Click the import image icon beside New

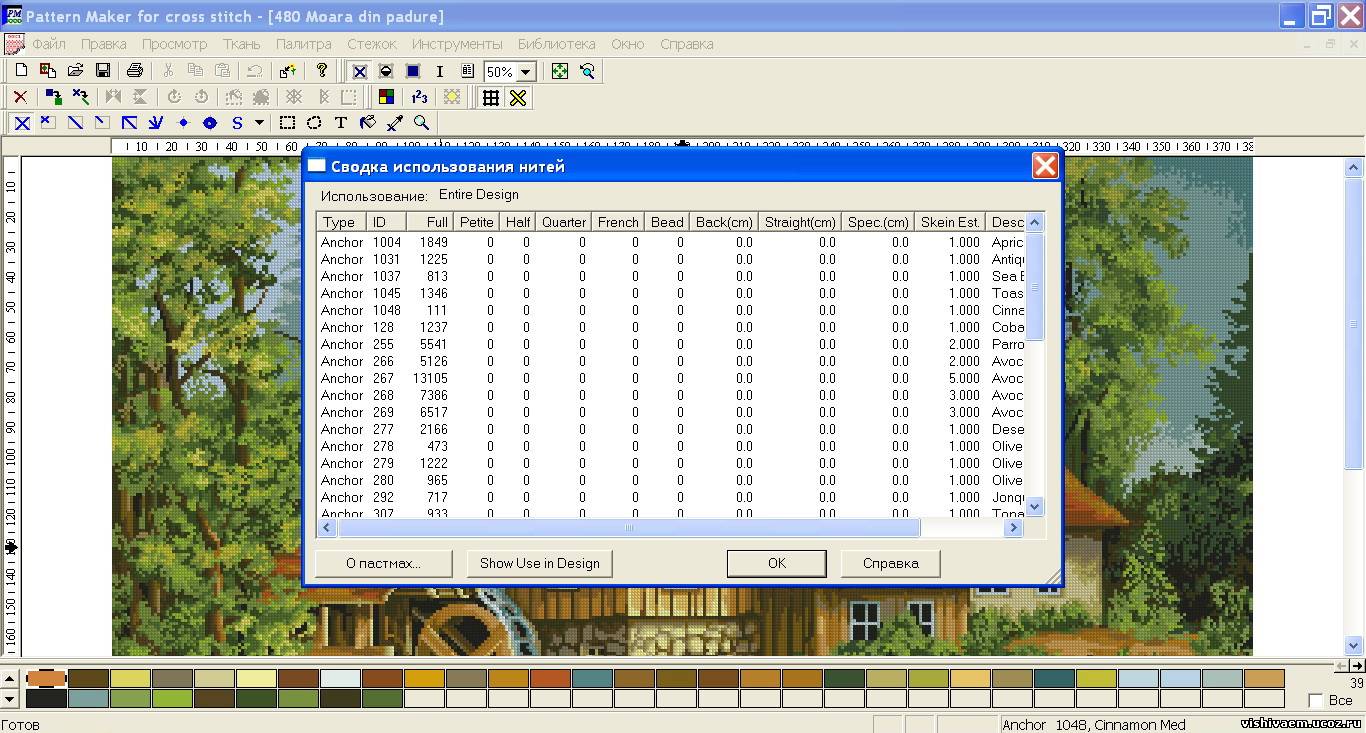48,71
